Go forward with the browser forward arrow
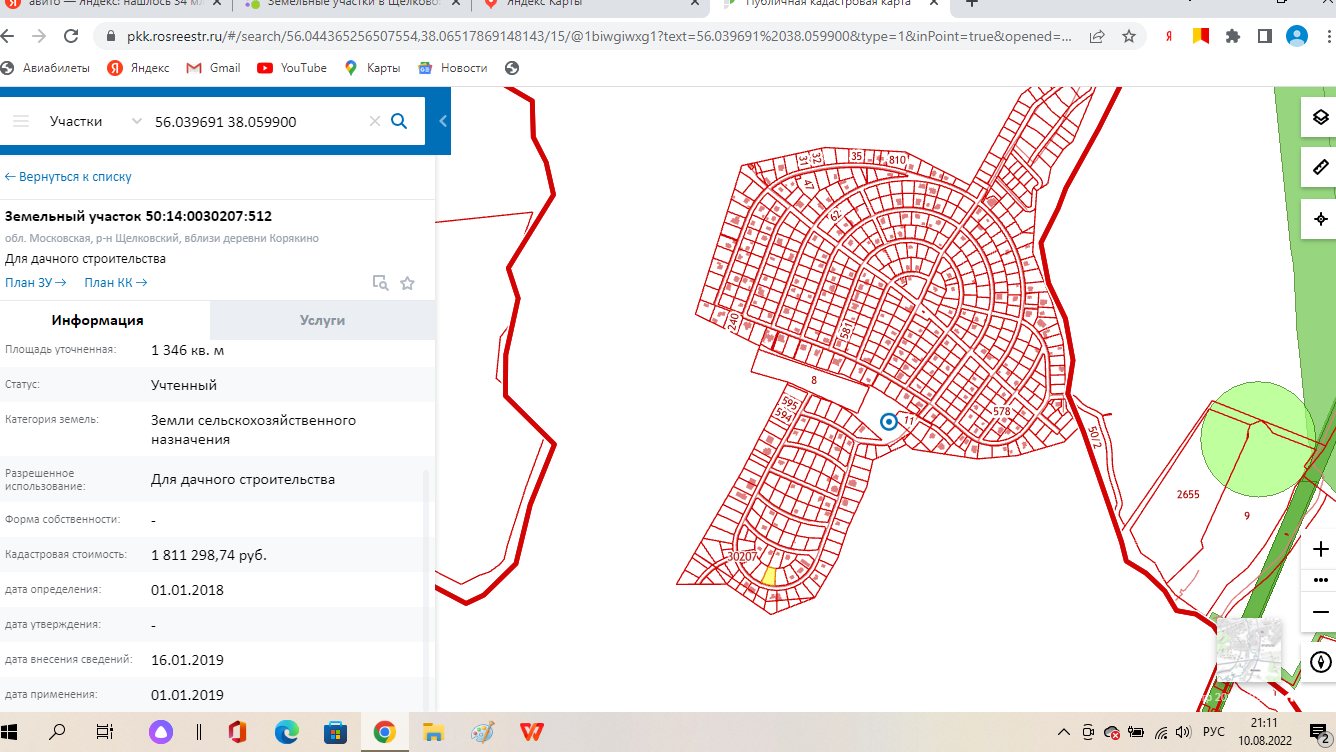Image resolution: width=1336 pixels, height=752 pixels. coord(38,36)
